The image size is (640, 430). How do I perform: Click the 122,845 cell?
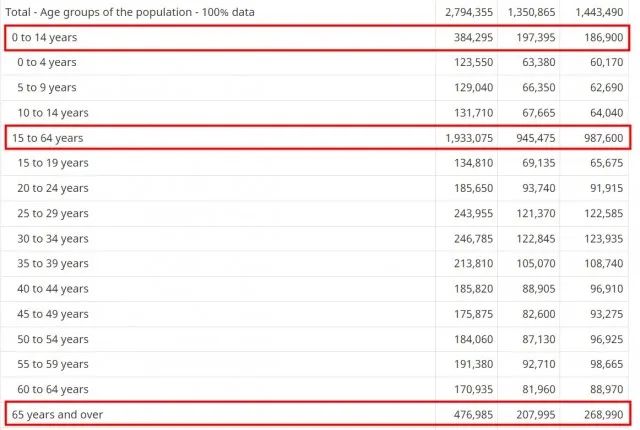pyautogui.click(x=536, y=239)
